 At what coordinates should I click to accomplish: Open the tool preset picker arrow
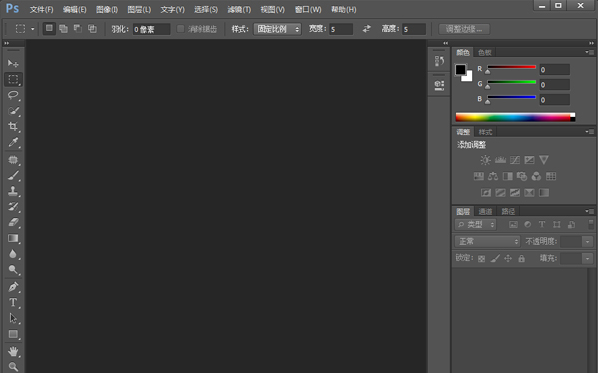32,29
